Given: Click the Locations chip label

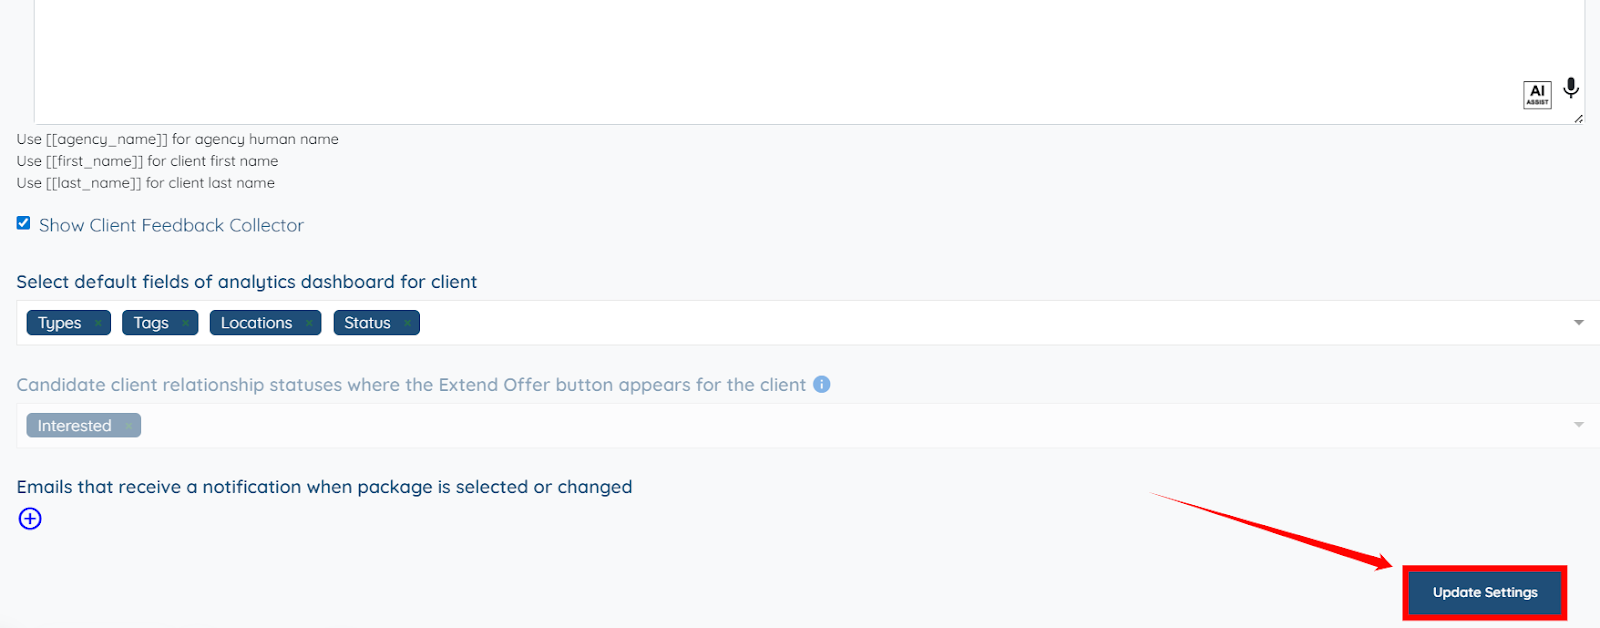Looking at the screenshot, I should [x=256, y=323].
